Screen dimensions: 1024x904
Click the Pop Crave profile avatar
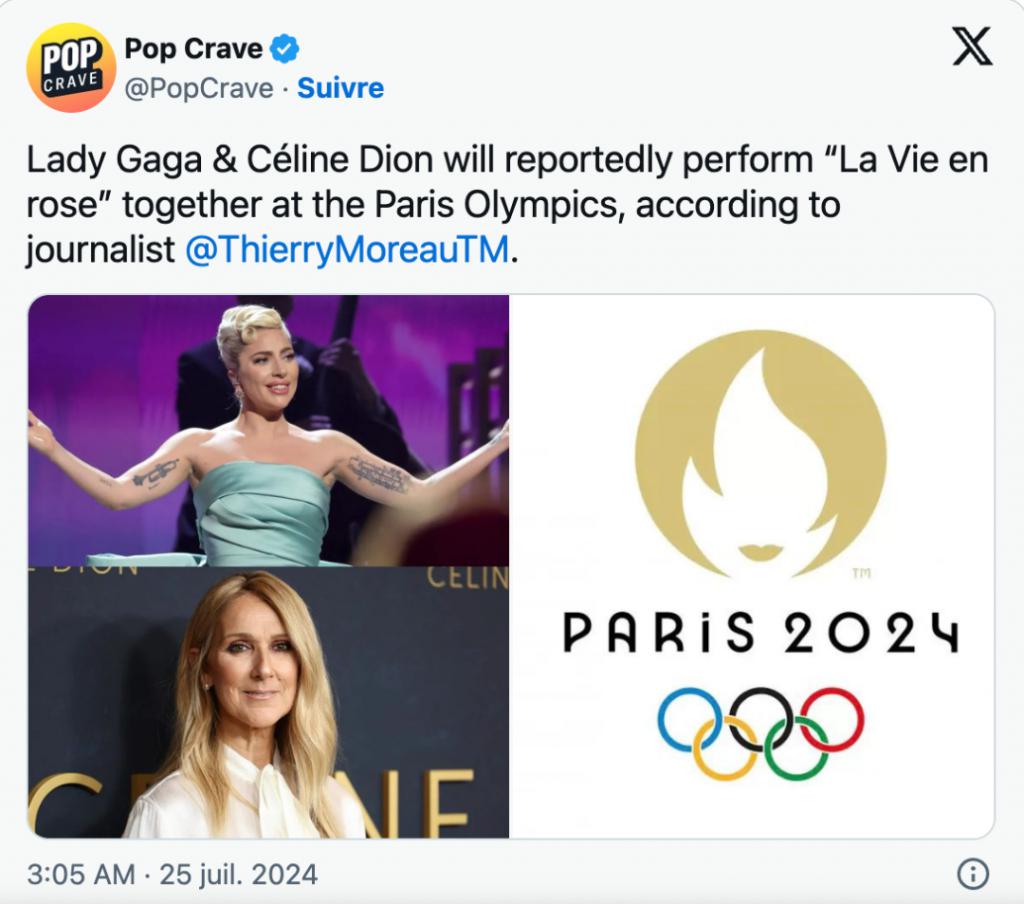coord(71,67)
